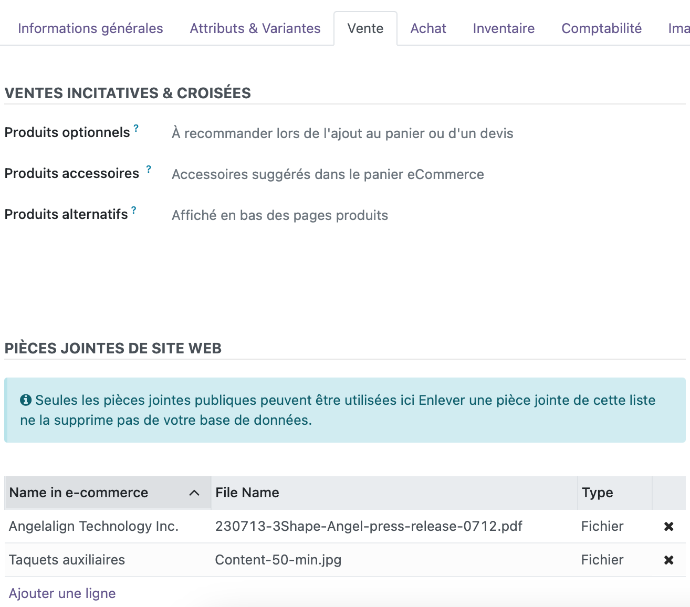This screenshot has height=607, width=690.
Task: Toggle sort arrow on Name in e-commerce
Action: coord(193,493)
